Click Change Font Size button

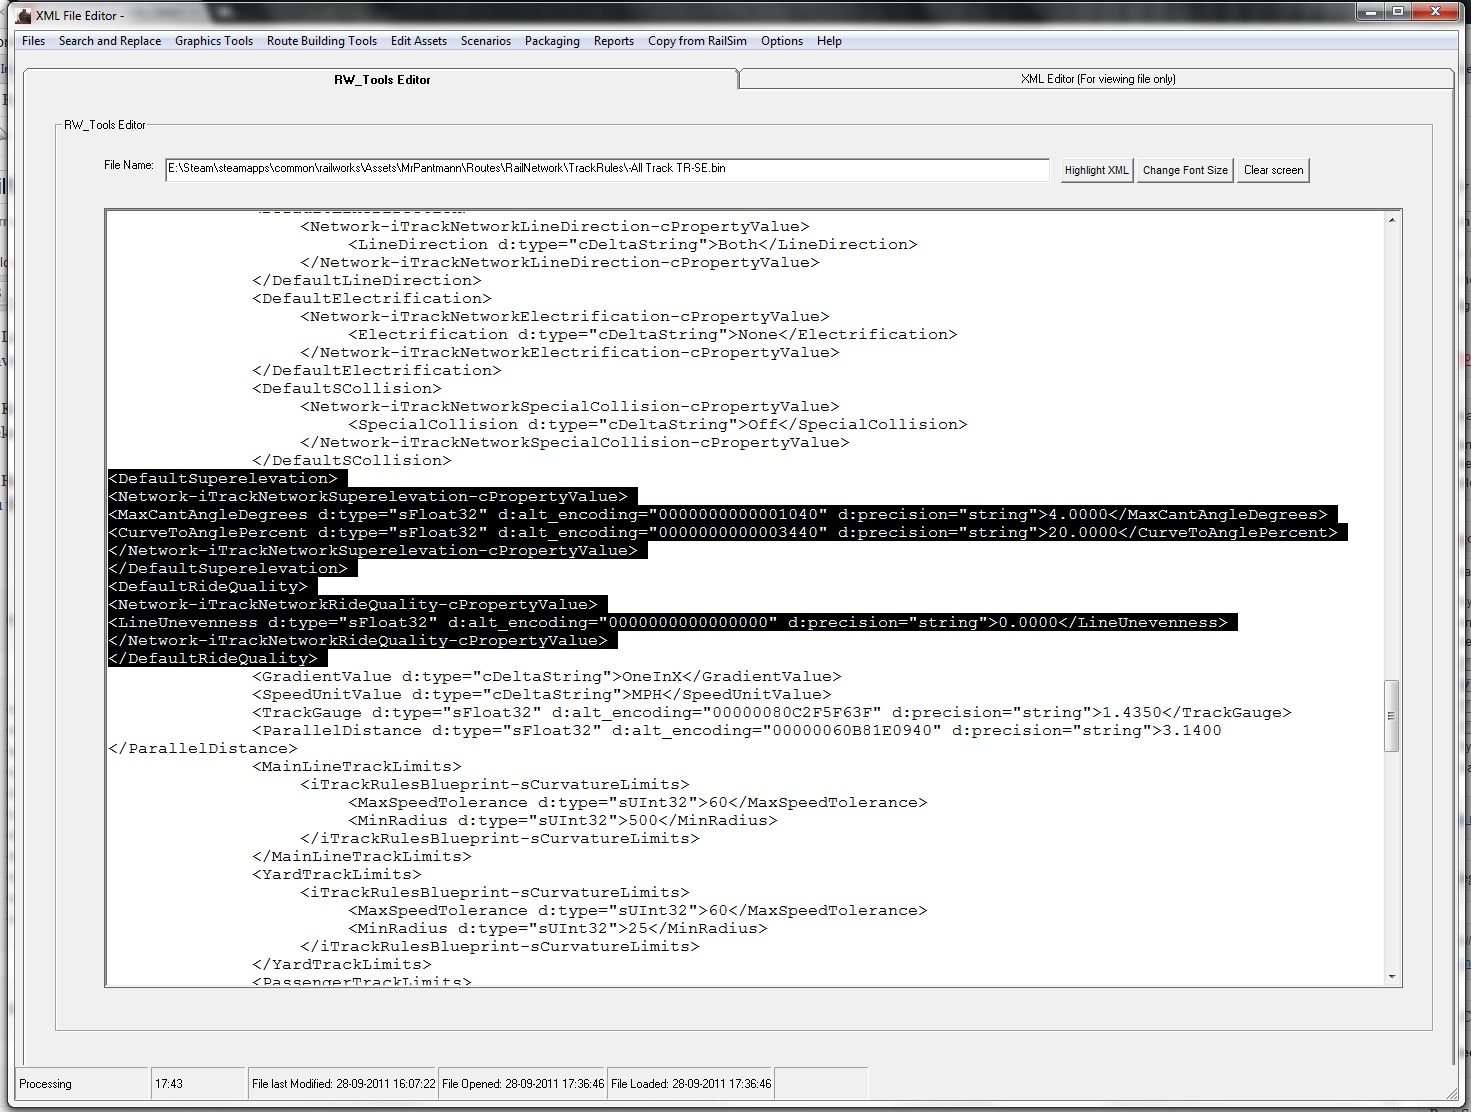point(1185,170)
